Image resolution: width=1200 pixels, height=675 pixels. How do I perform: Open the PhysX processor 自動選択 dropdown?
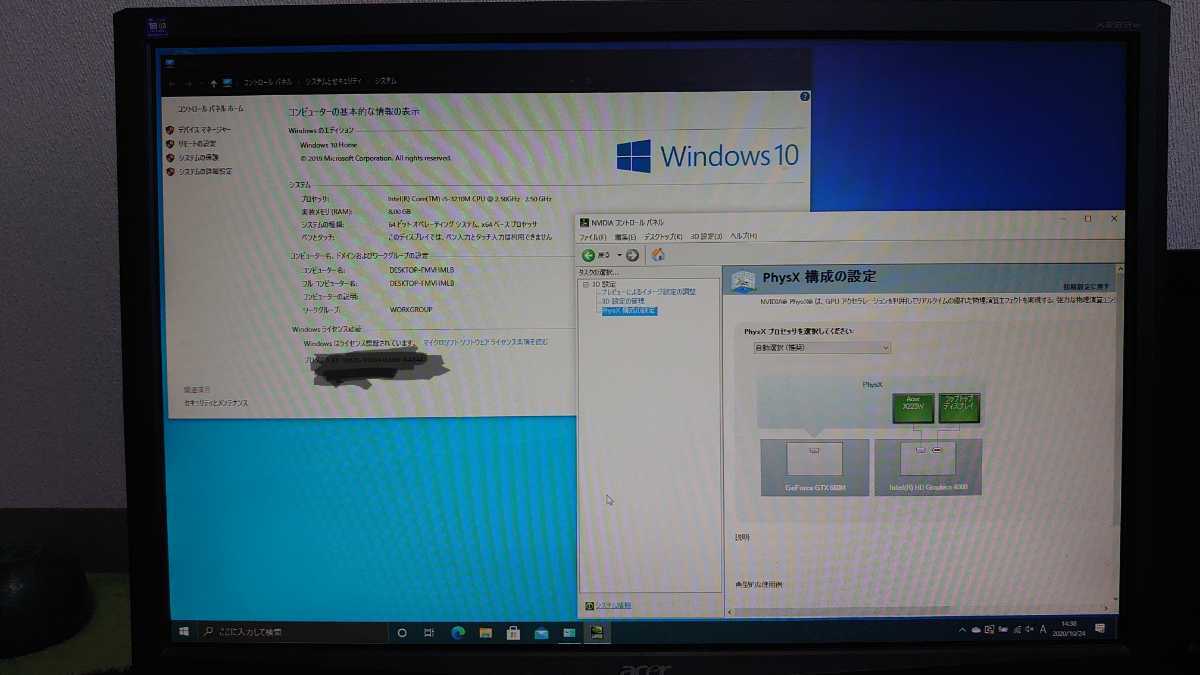[x=822, y=347]
